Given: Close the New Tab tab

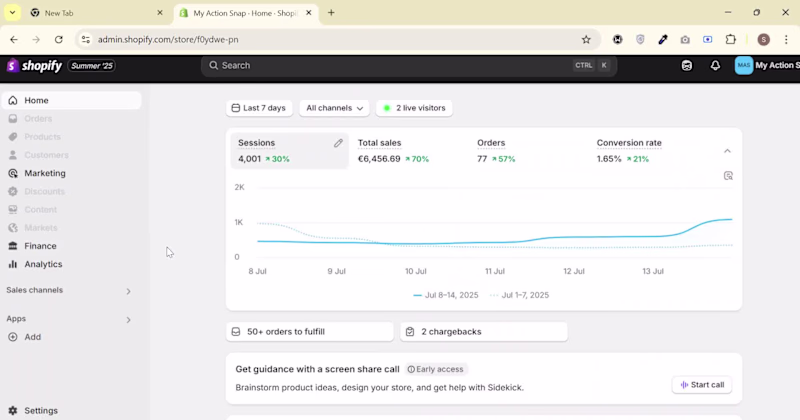Looking at the screenshot, I should (x=160, y=13).
